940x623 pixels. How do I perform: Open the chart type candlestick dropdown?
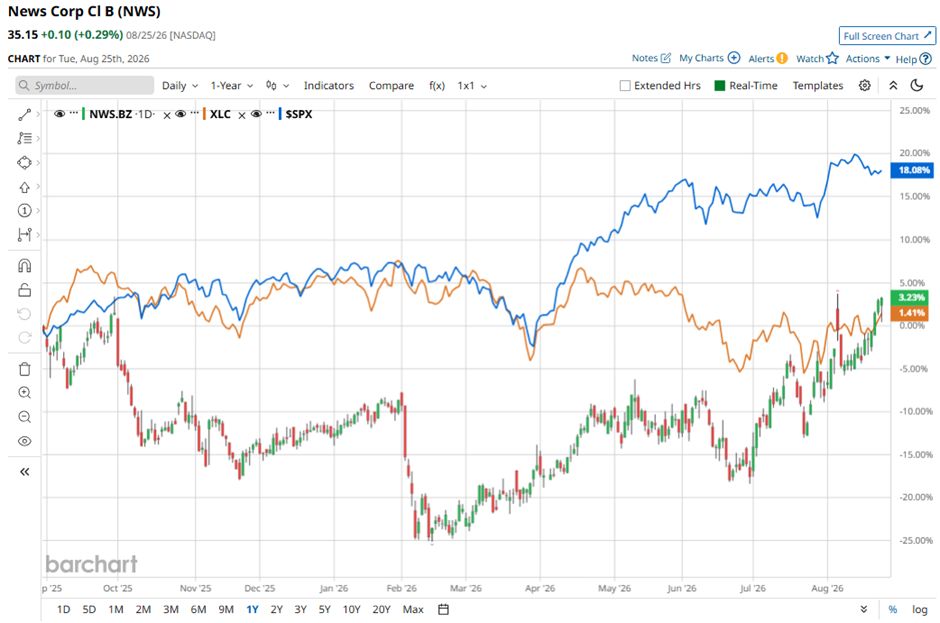[278, 86]
